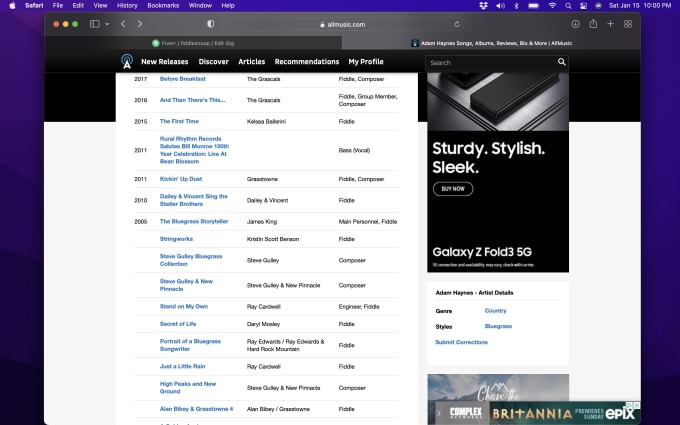Open the privacy report shield icon
Image resolution: width=680 pixels, height=425 pixels.
tap(211, 24)
